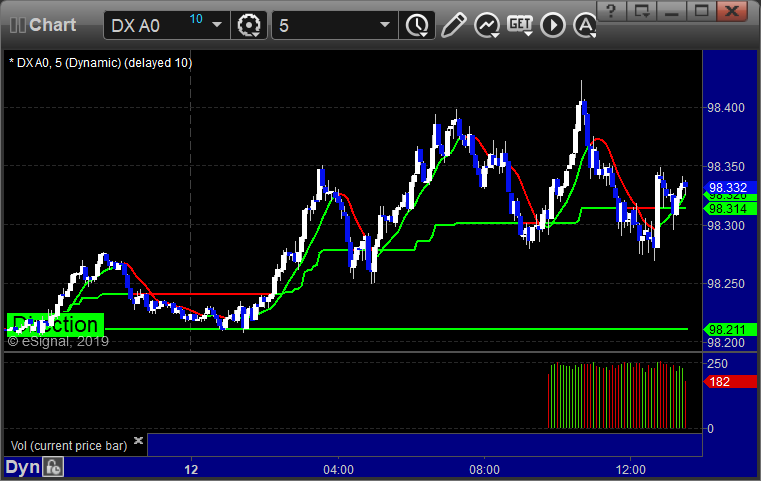This screenshot has width=761, height=481.
Task: Click the 04:00 time axis label
Action: tap(339, 470)
